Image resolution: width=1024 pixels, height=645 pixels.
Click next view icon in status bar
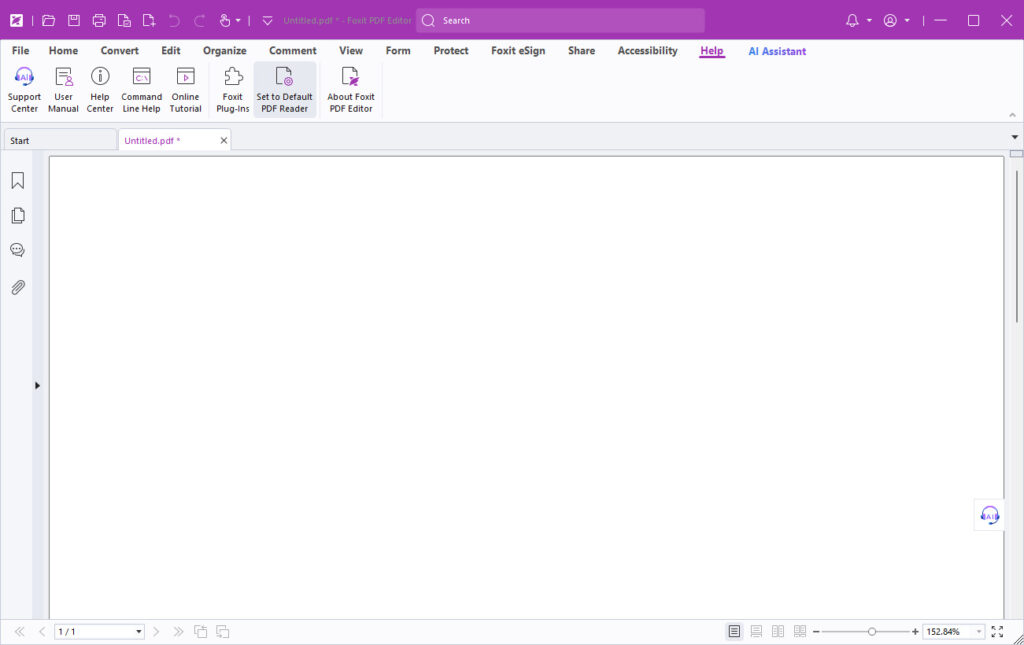click(x=223, y=631)
